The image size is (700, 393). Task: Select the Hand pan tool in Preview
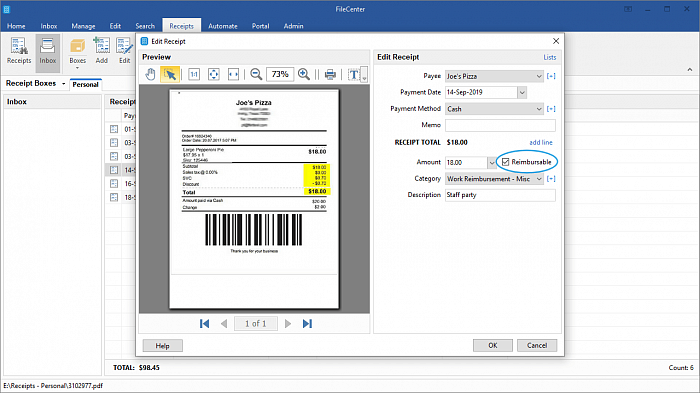150,74
